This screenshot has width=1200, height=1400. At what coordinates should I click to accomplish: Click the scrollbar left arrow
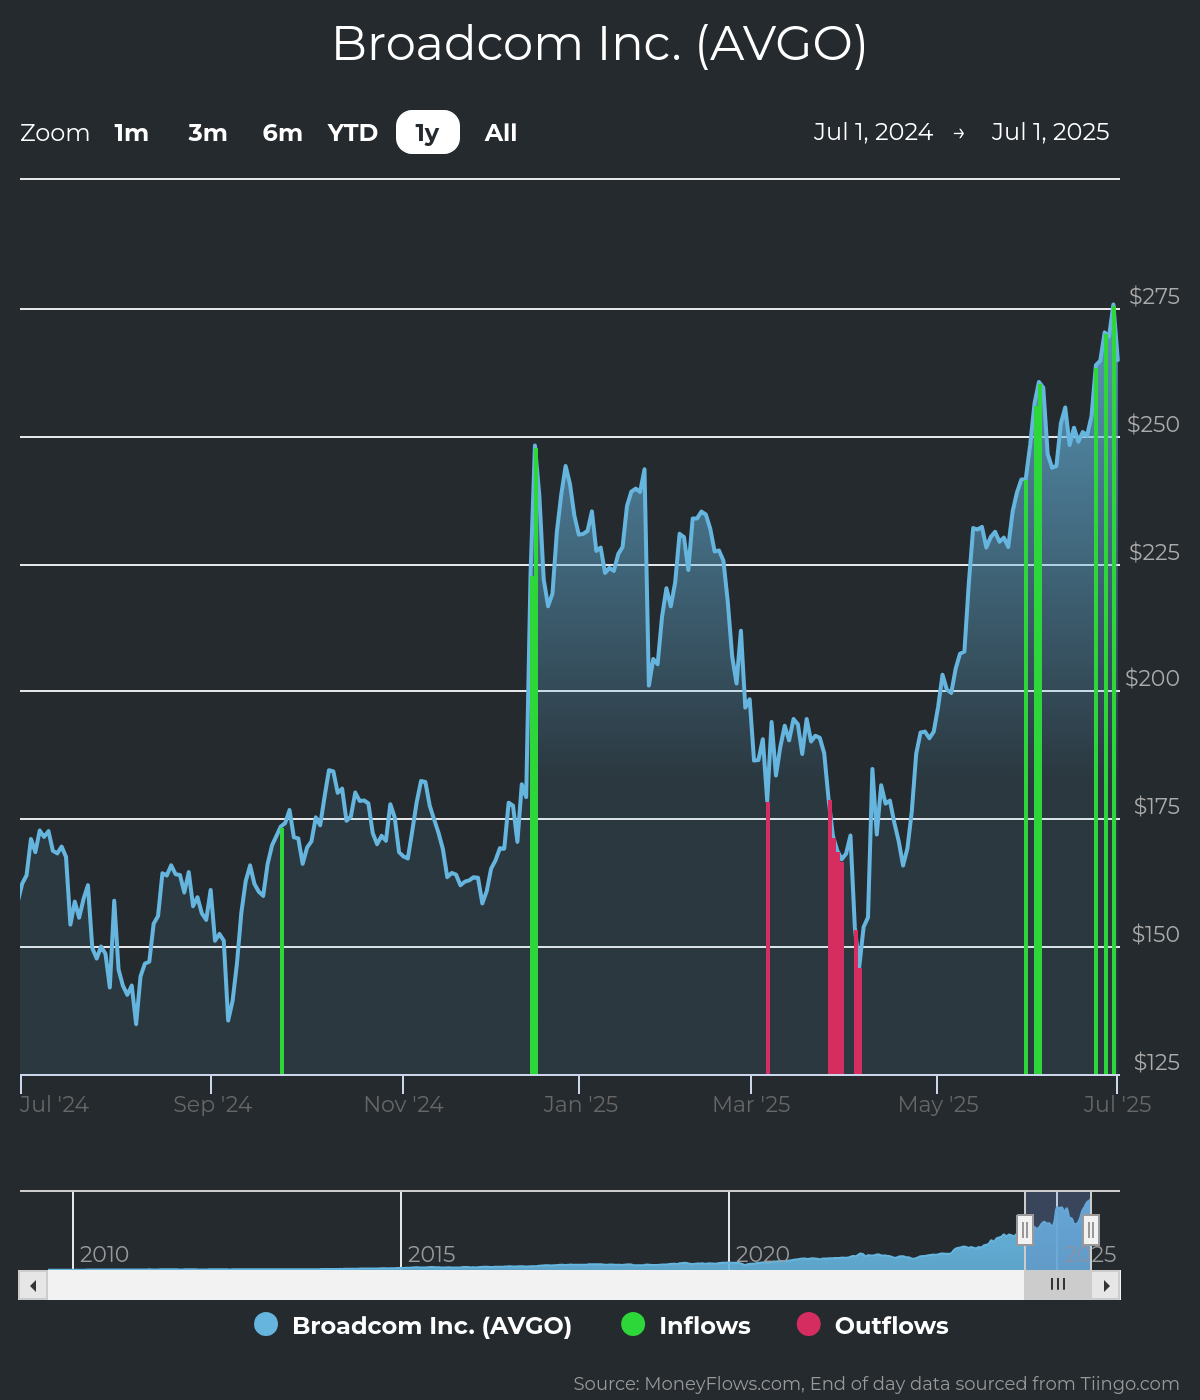33,1285
